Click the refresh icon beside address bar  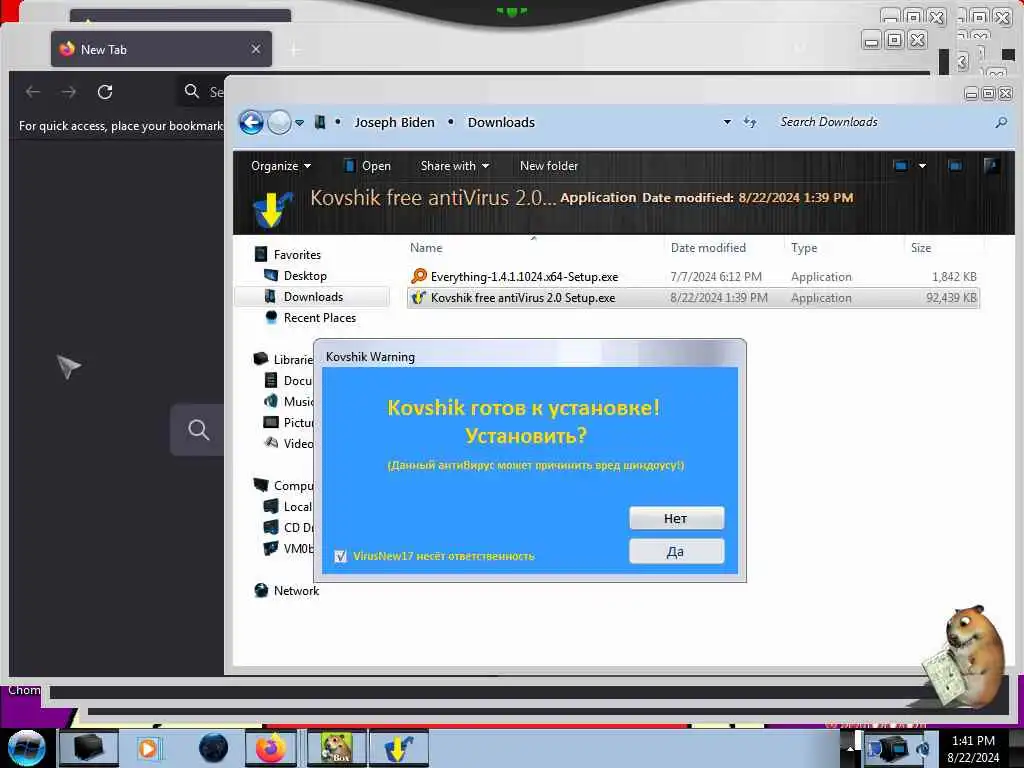(750, 122)
